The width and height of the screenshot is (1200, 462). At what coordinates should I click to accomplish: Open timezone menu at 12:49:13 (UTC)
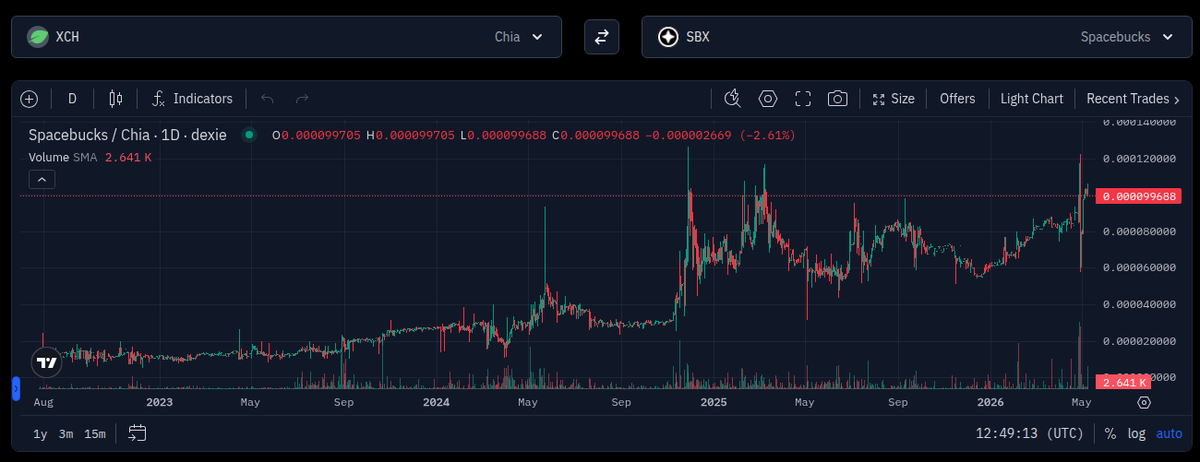1029,433
